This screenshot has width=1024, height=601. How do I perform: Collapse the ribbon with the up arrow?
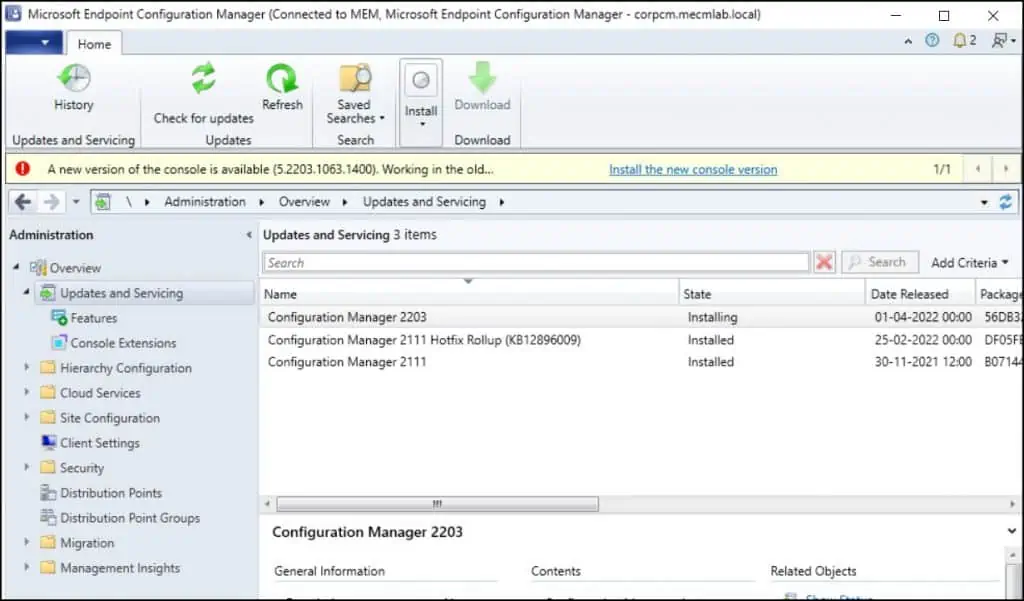(908, 41)
